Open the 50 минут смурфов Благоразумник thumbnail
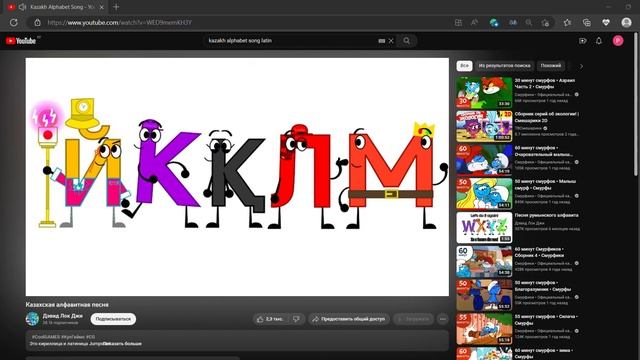 tap(484, 295)
